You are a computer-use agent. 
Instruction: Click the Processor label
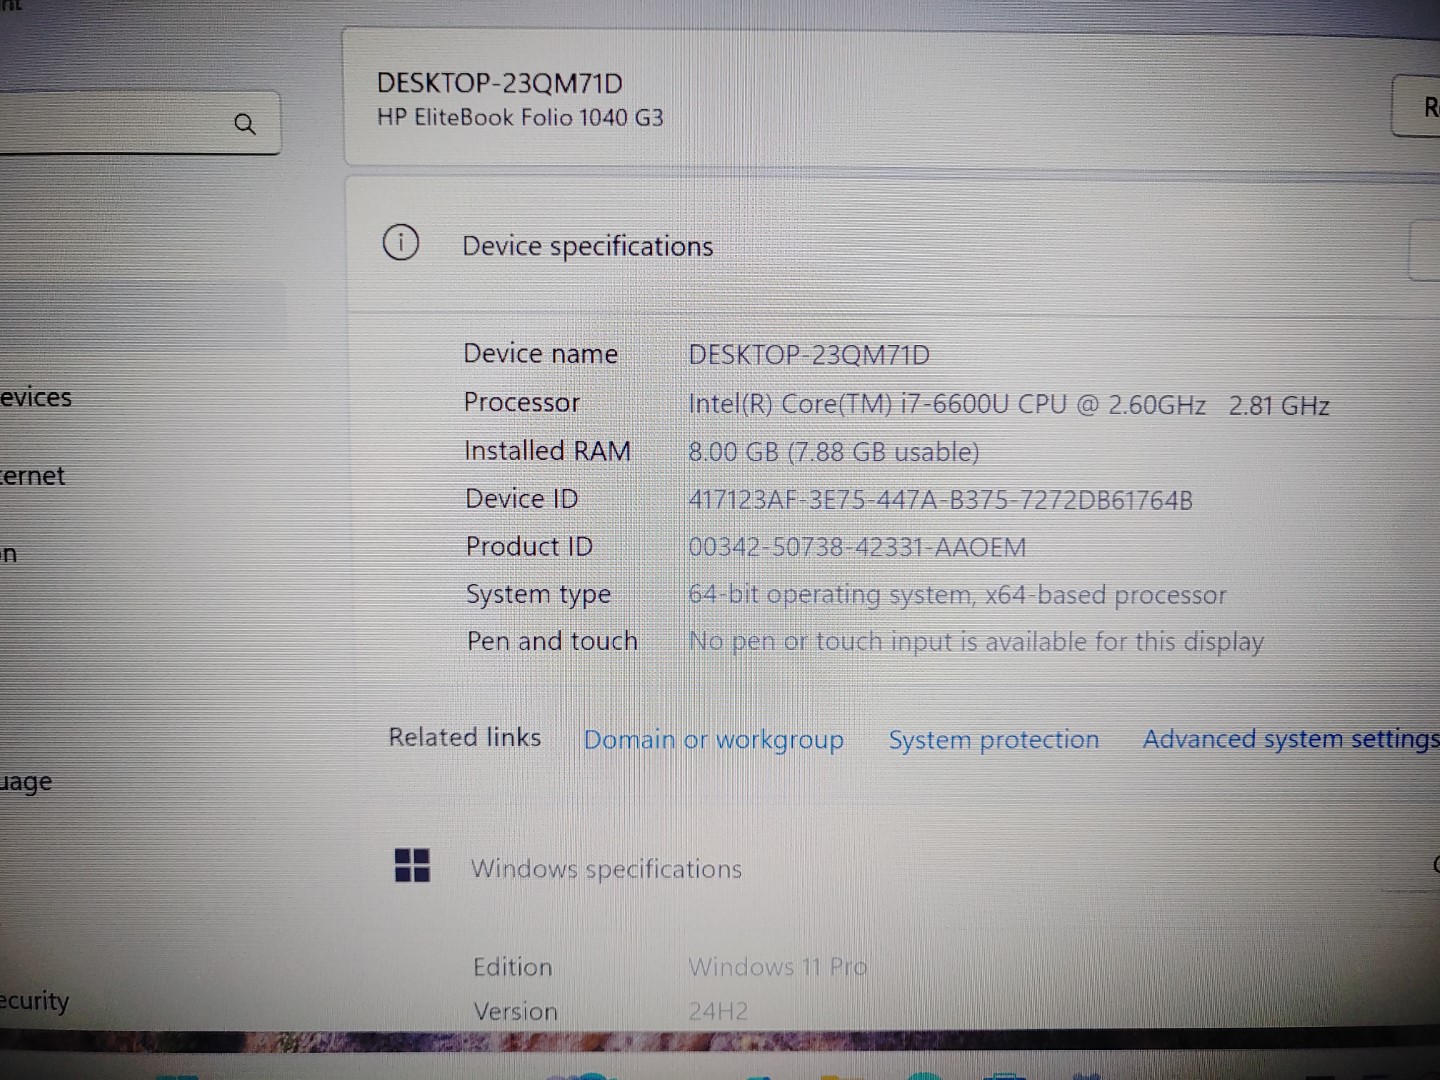coord(522,402)
